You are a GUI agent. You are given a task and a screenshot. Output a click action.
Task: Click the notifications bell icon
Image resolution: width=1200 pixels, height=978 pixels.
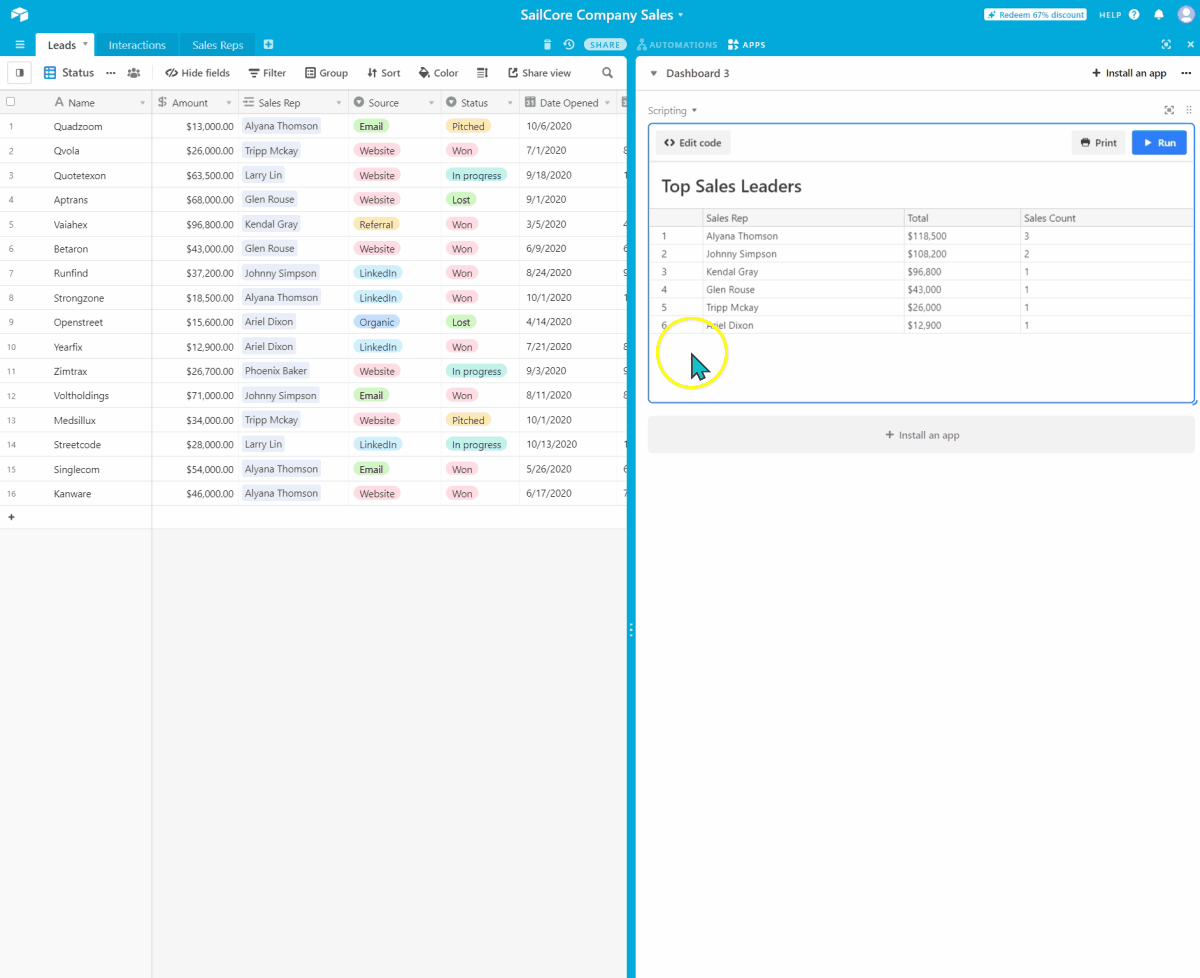[x=1159, y=15]
